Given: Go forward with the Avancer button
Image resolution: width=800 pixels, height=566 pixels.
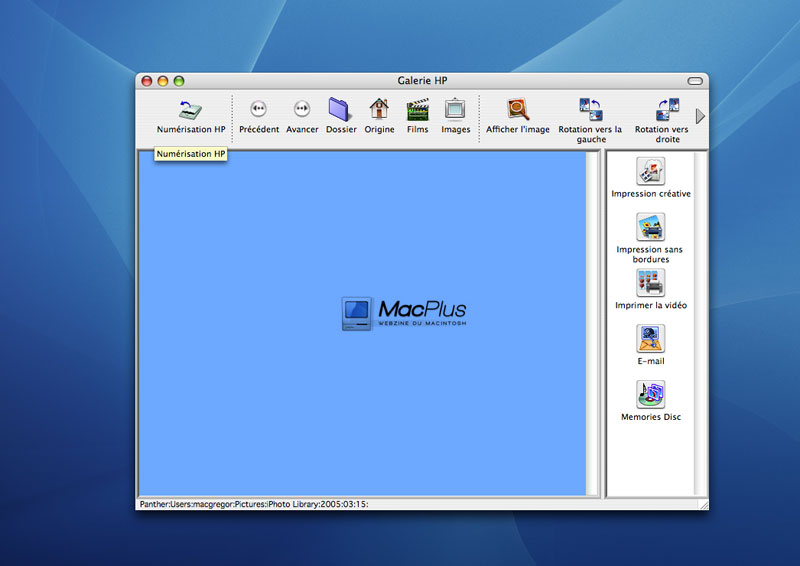Looking at the screenshot, I should (x=302, y=117).
